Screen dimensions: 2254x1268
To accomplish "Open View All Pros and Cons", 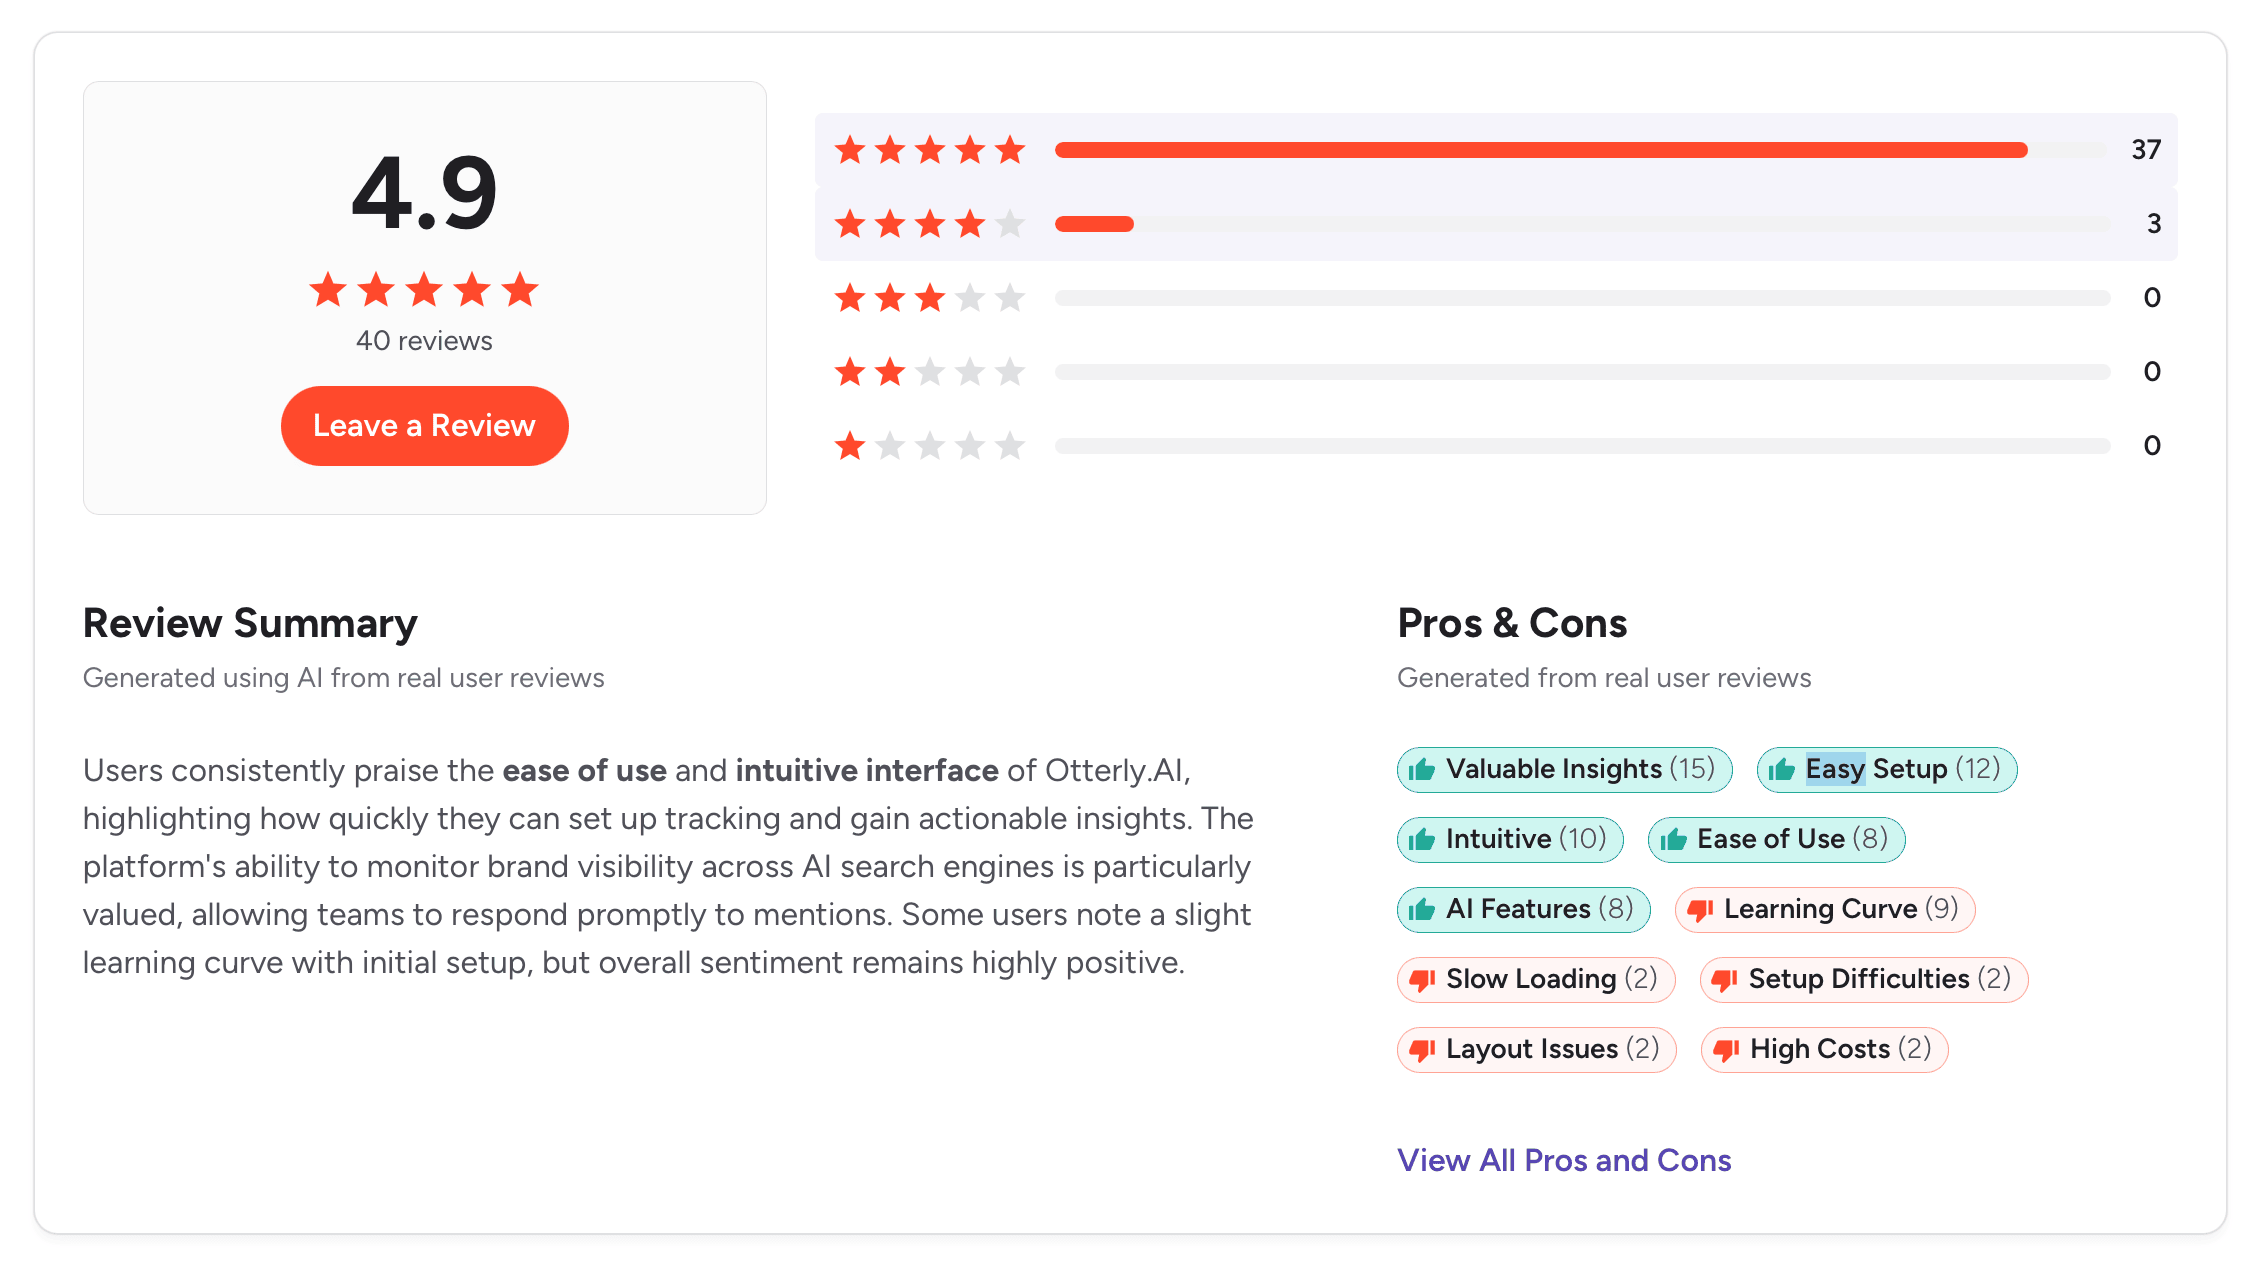I will click(x=1563, y=1160).
